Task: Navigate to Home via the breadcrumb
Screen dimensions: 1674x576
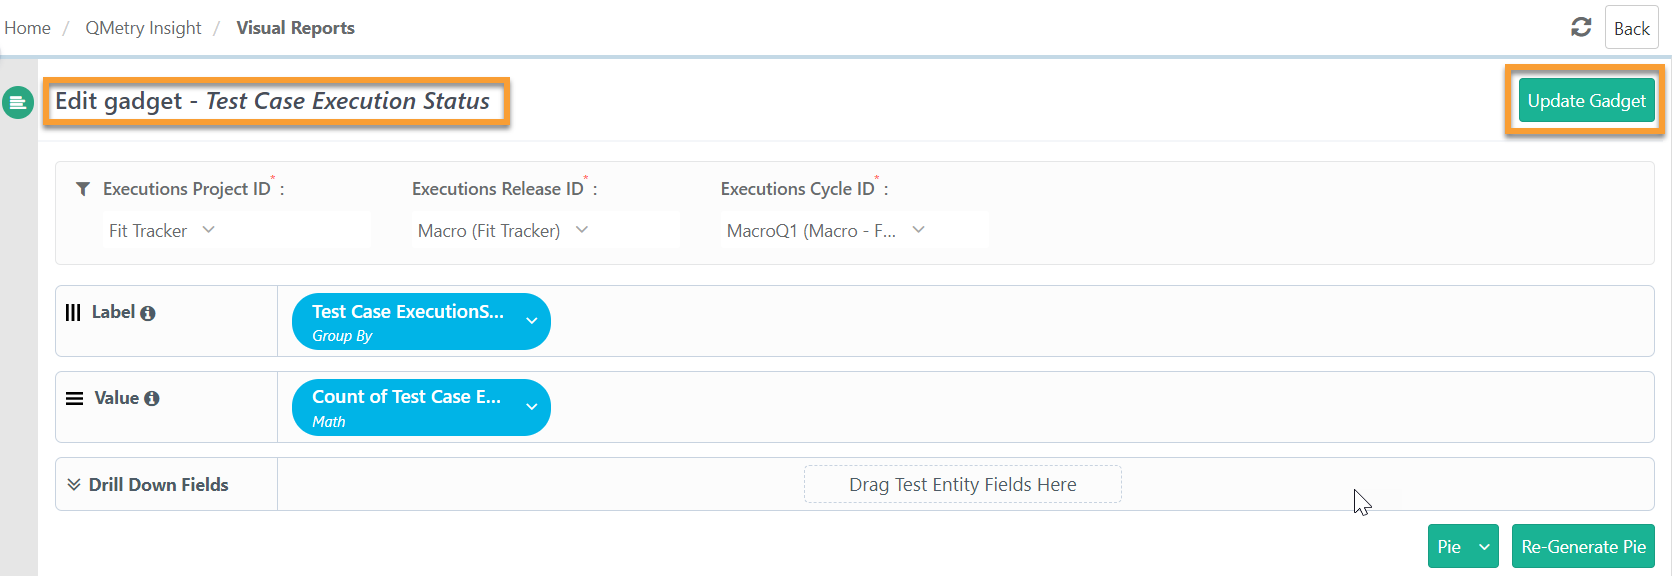Action: (x=27, y=27)
